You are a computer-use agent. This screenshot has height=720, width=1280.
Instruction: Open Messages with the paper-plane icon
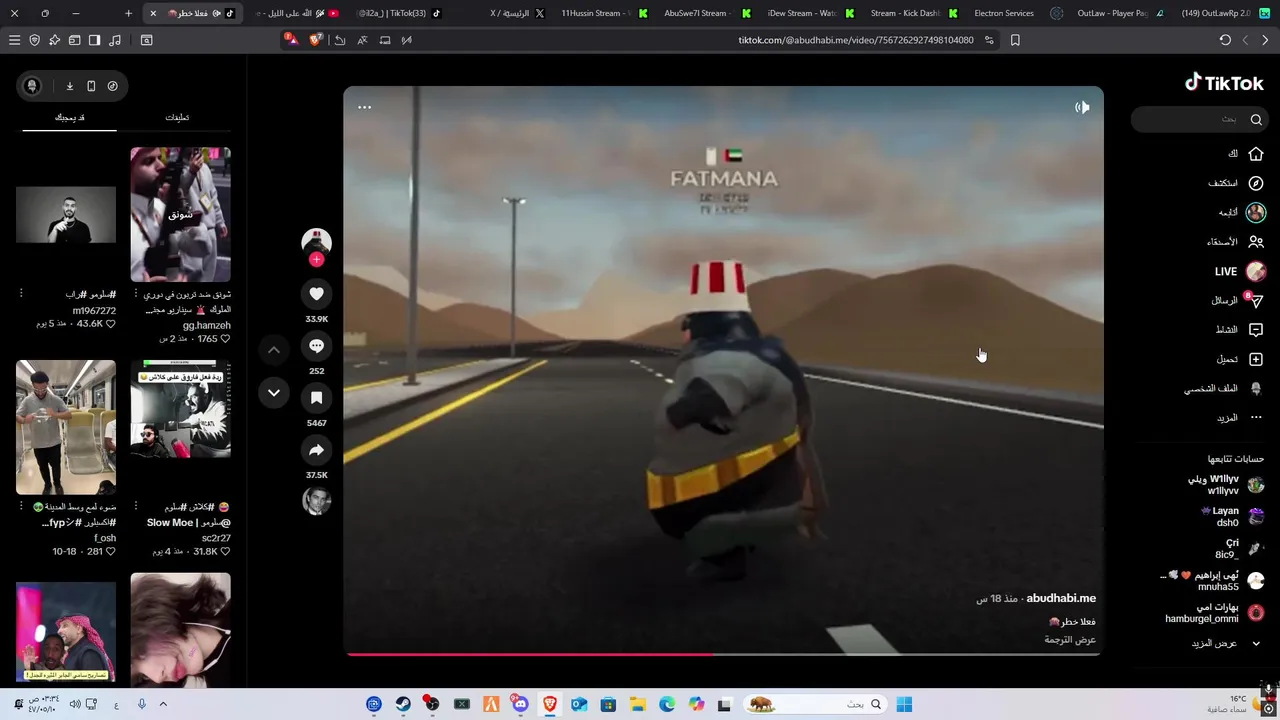pyautogui.click(x=1256, y=300)
